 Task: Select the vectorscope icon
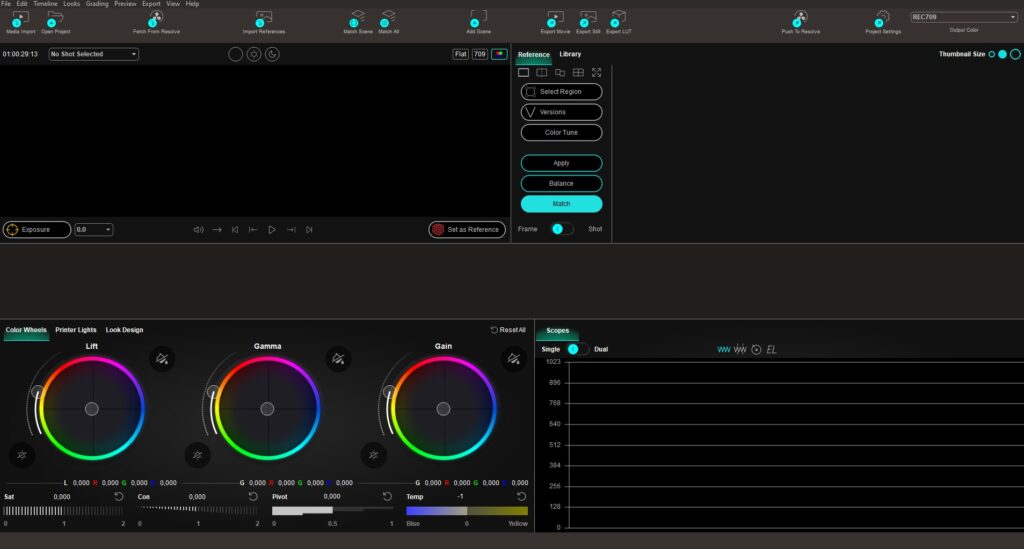756,350
